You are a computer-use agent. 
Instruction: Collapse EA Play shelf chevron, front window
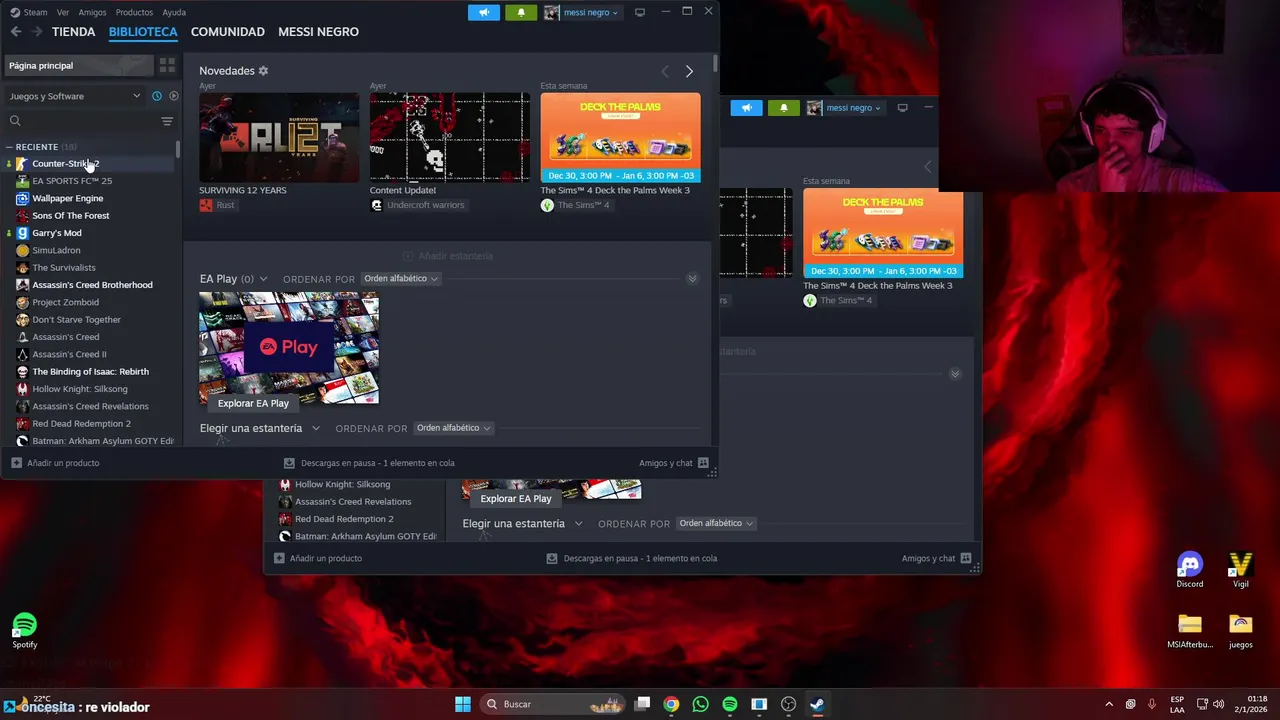tap(692, 279)
